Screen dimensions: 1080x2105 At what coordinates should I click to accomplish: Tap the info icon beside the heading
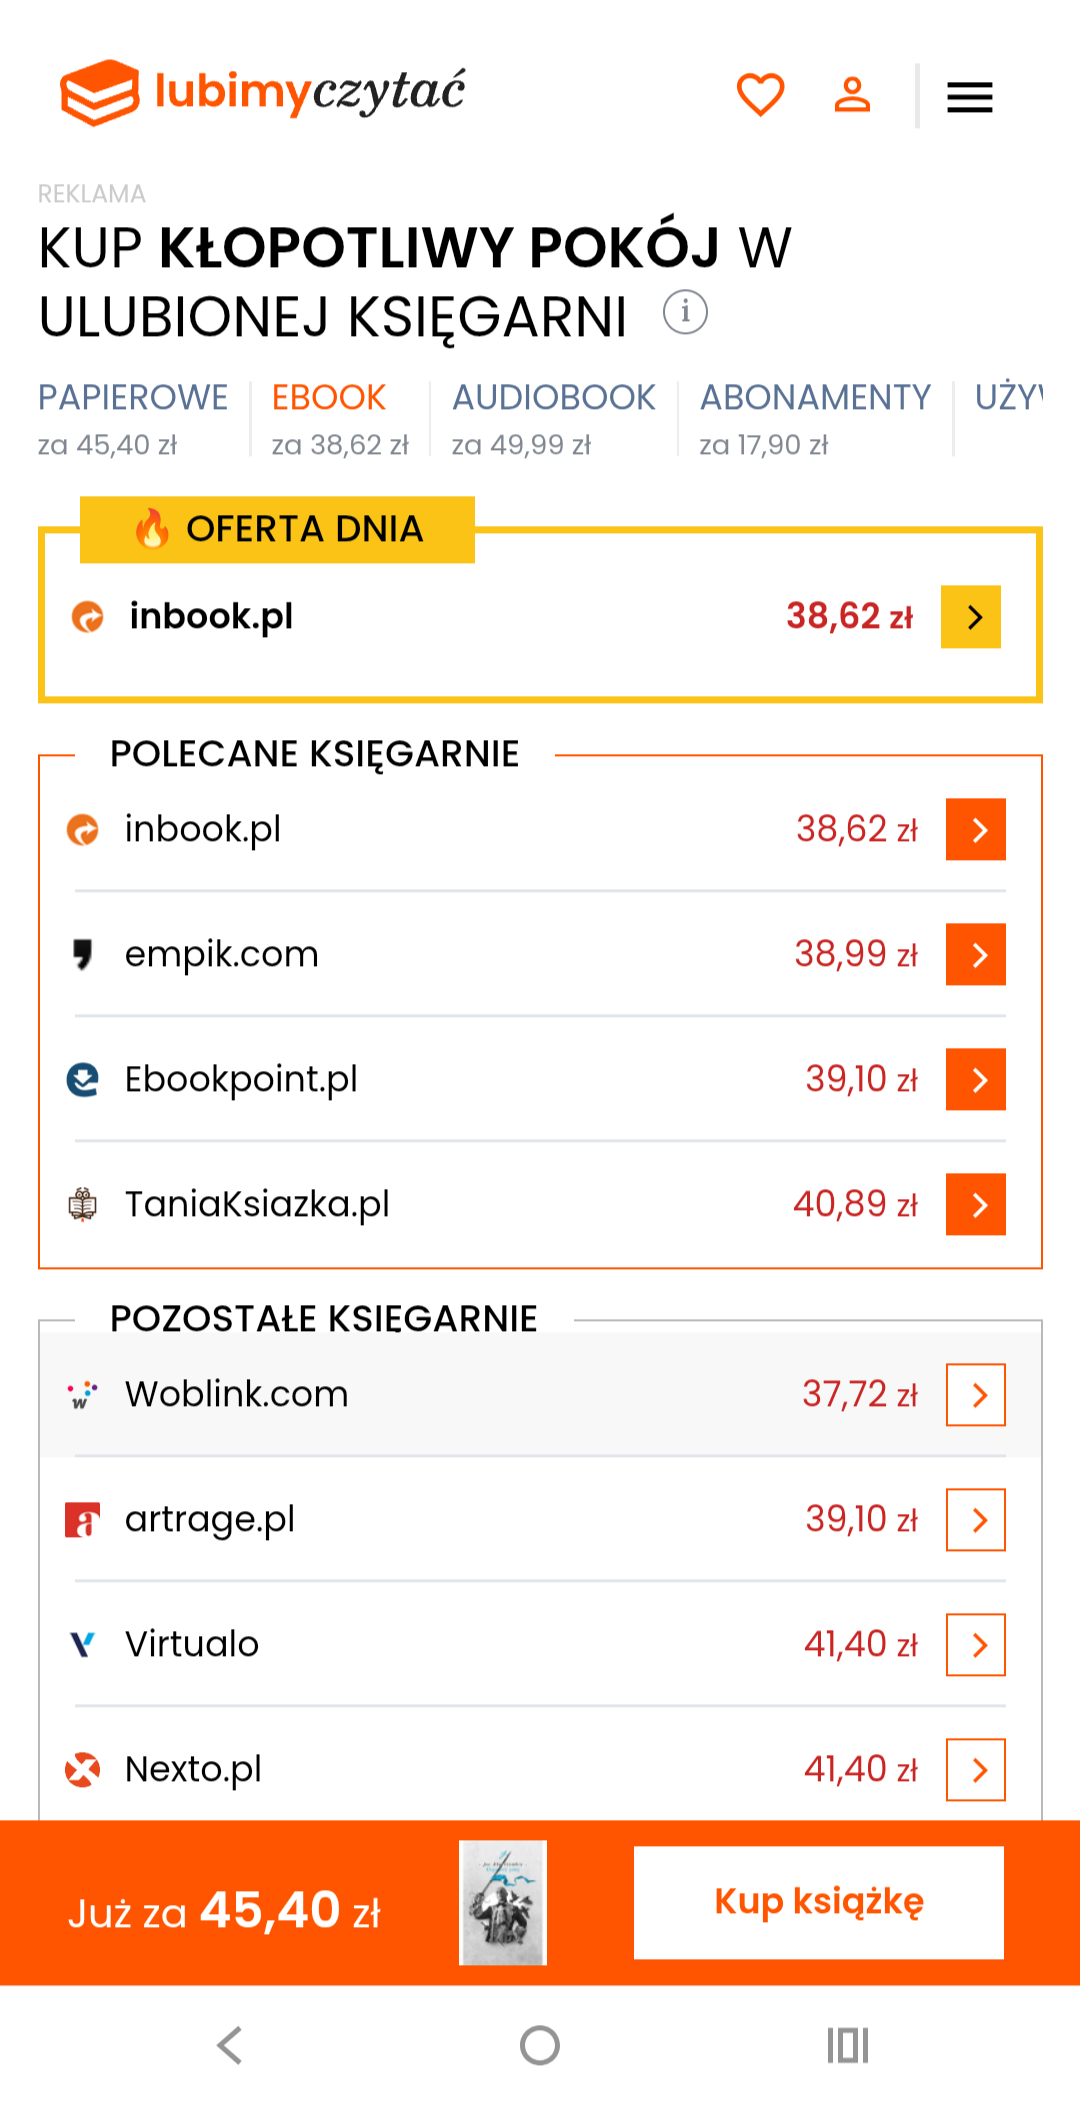pyautogui.click(x=685, y=313)
